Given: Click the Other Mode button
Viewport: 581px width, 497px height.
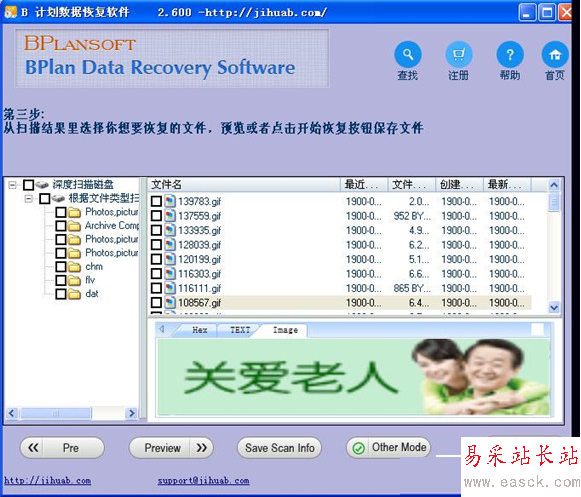Looking at the screenshot, I should pos(388,447).
